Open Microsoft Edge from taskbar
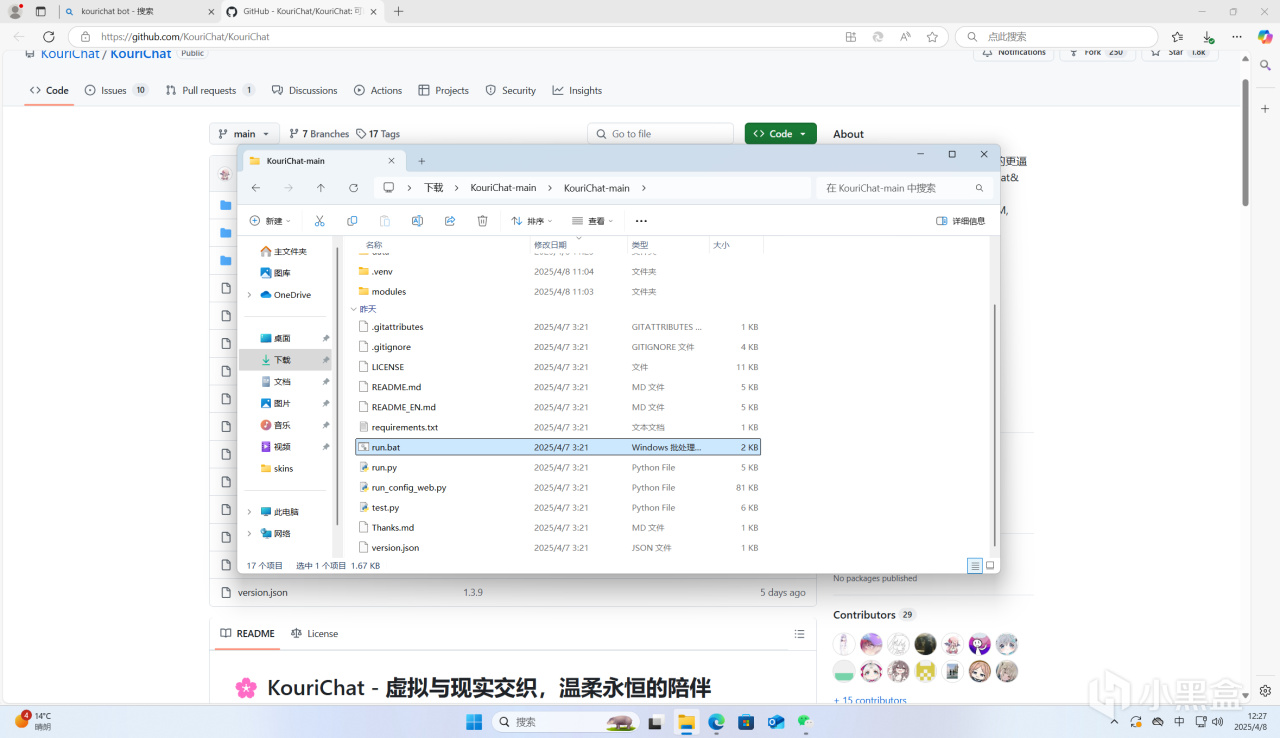 point(716,722)
